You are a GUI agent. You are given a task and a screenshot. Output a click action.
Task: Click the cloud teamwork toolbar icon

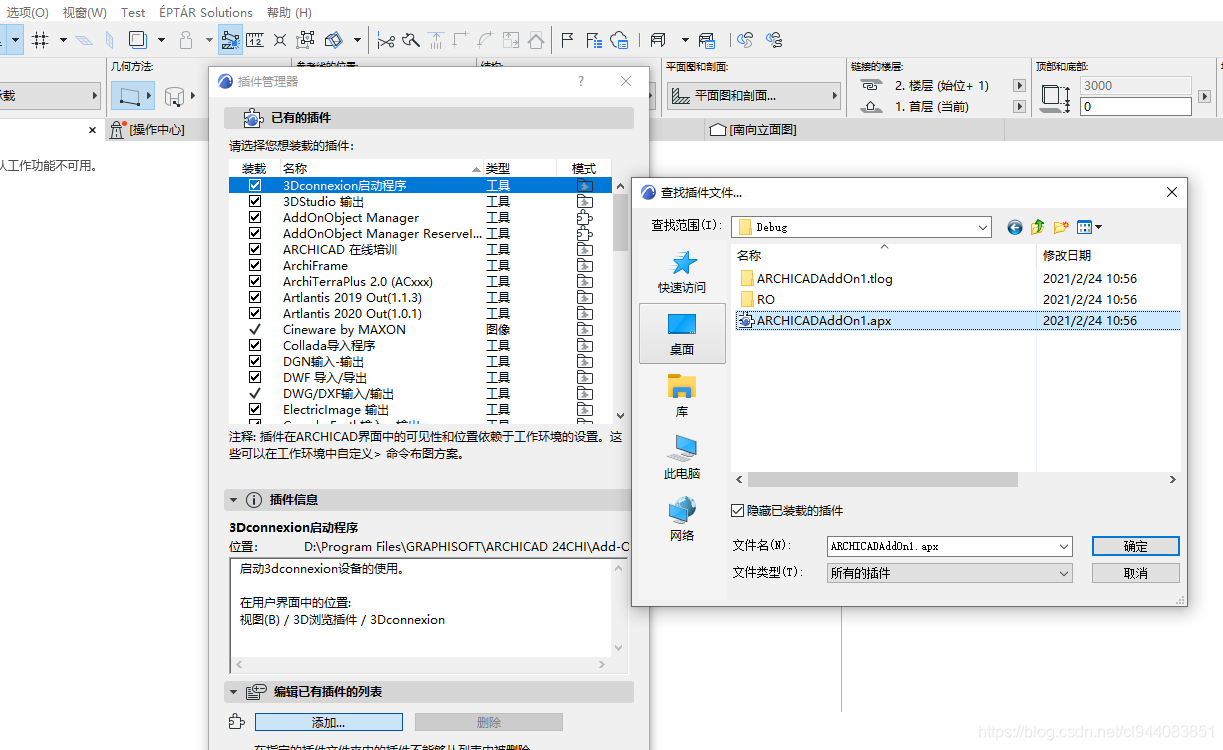click(x=619, y=40)
